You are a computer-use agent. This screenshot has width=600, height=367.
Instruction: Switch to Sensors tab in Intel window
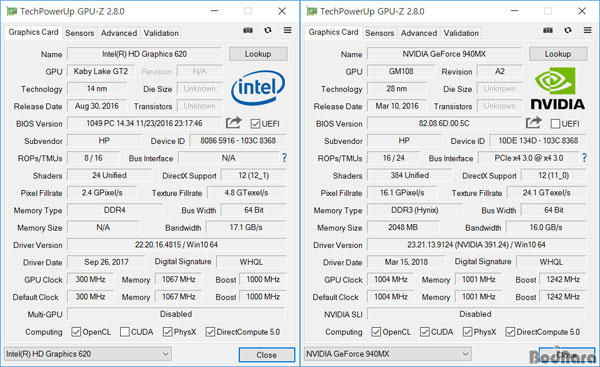[x=80, y=33]
